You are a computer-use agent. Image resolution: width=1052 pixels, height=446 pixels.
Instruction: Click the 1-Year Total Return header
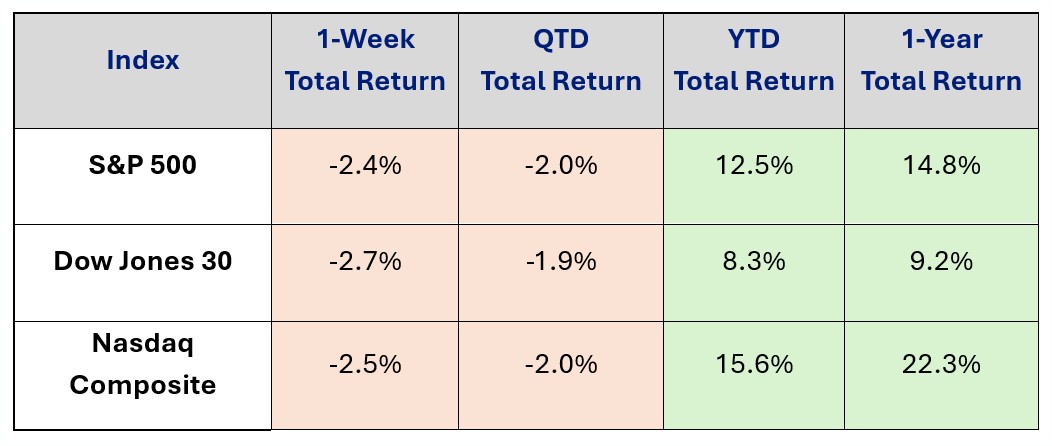tap(941, 60)
